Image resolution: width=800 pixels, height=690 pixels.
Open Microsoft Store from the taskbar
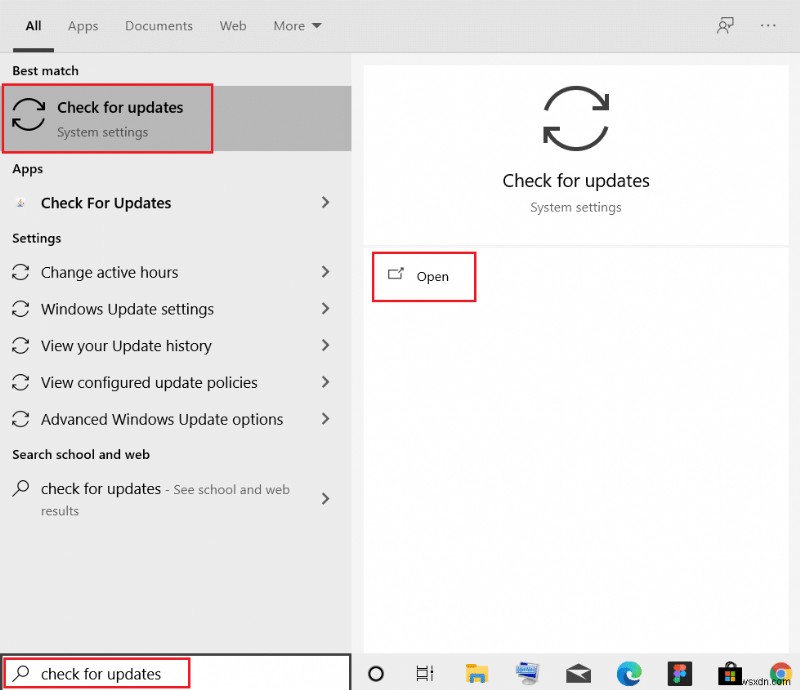730,673
